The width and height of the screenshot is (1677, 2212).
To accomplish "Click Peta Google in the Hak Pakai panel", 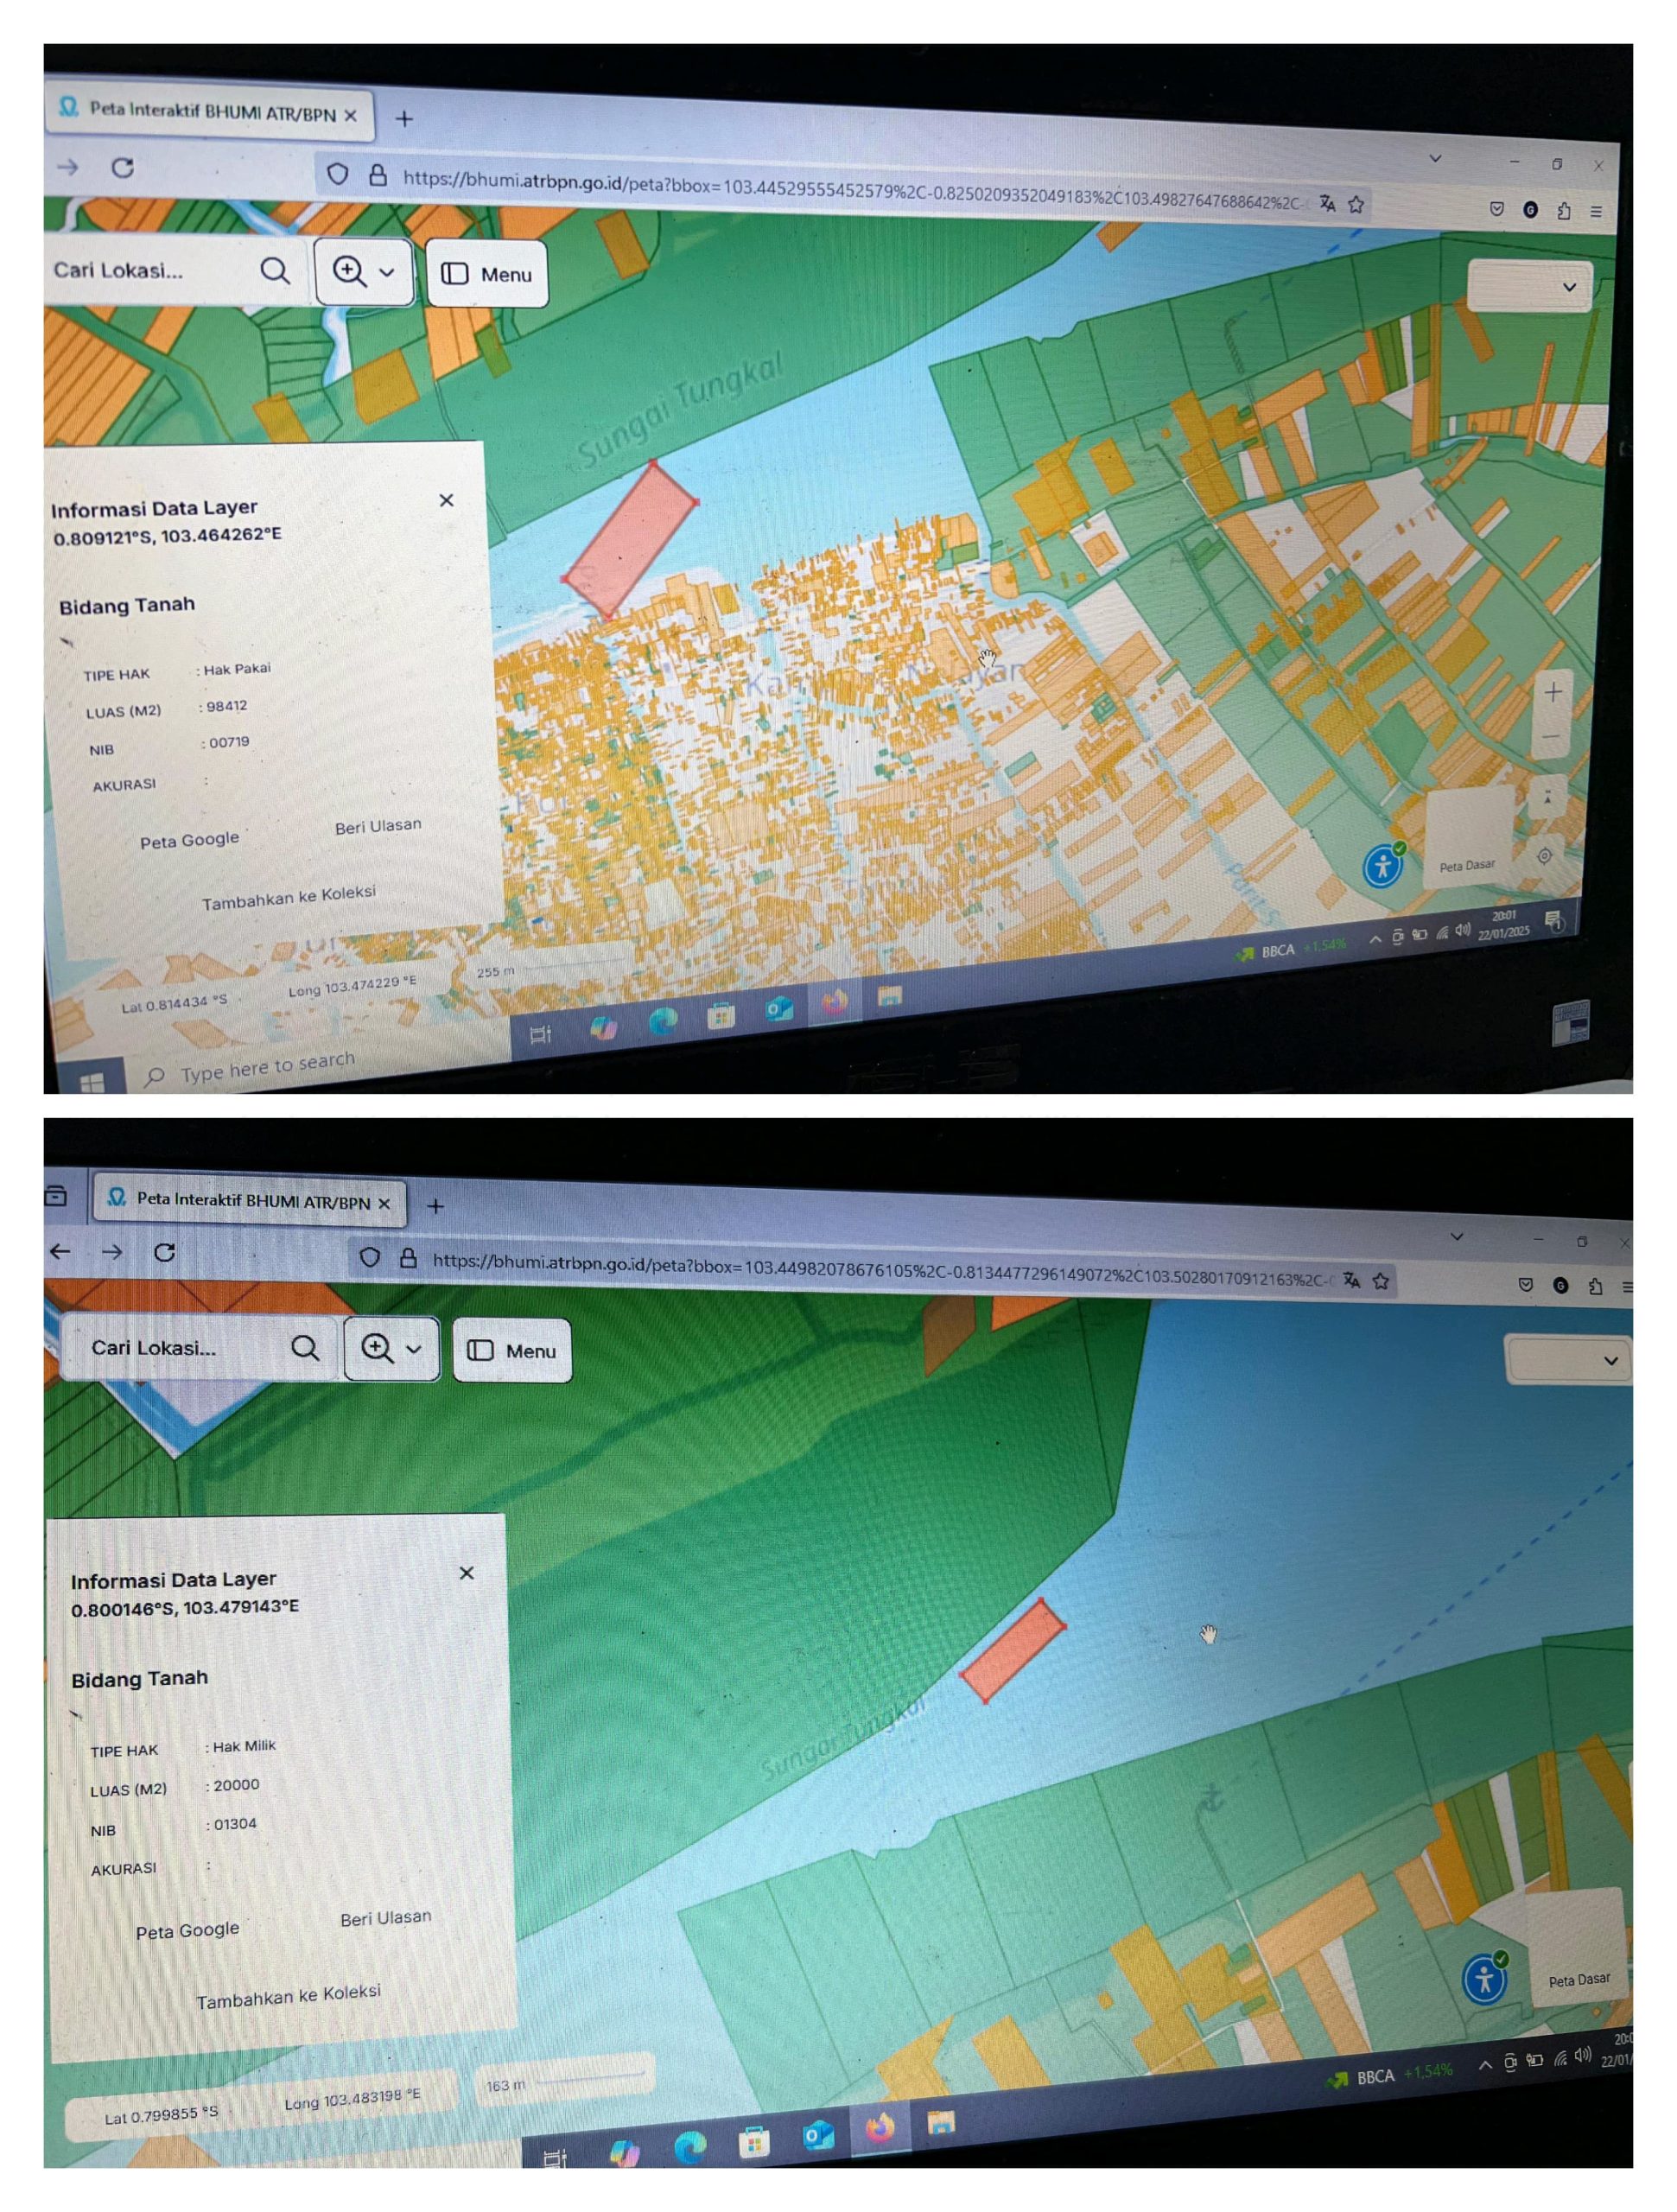I will [189, 840].
